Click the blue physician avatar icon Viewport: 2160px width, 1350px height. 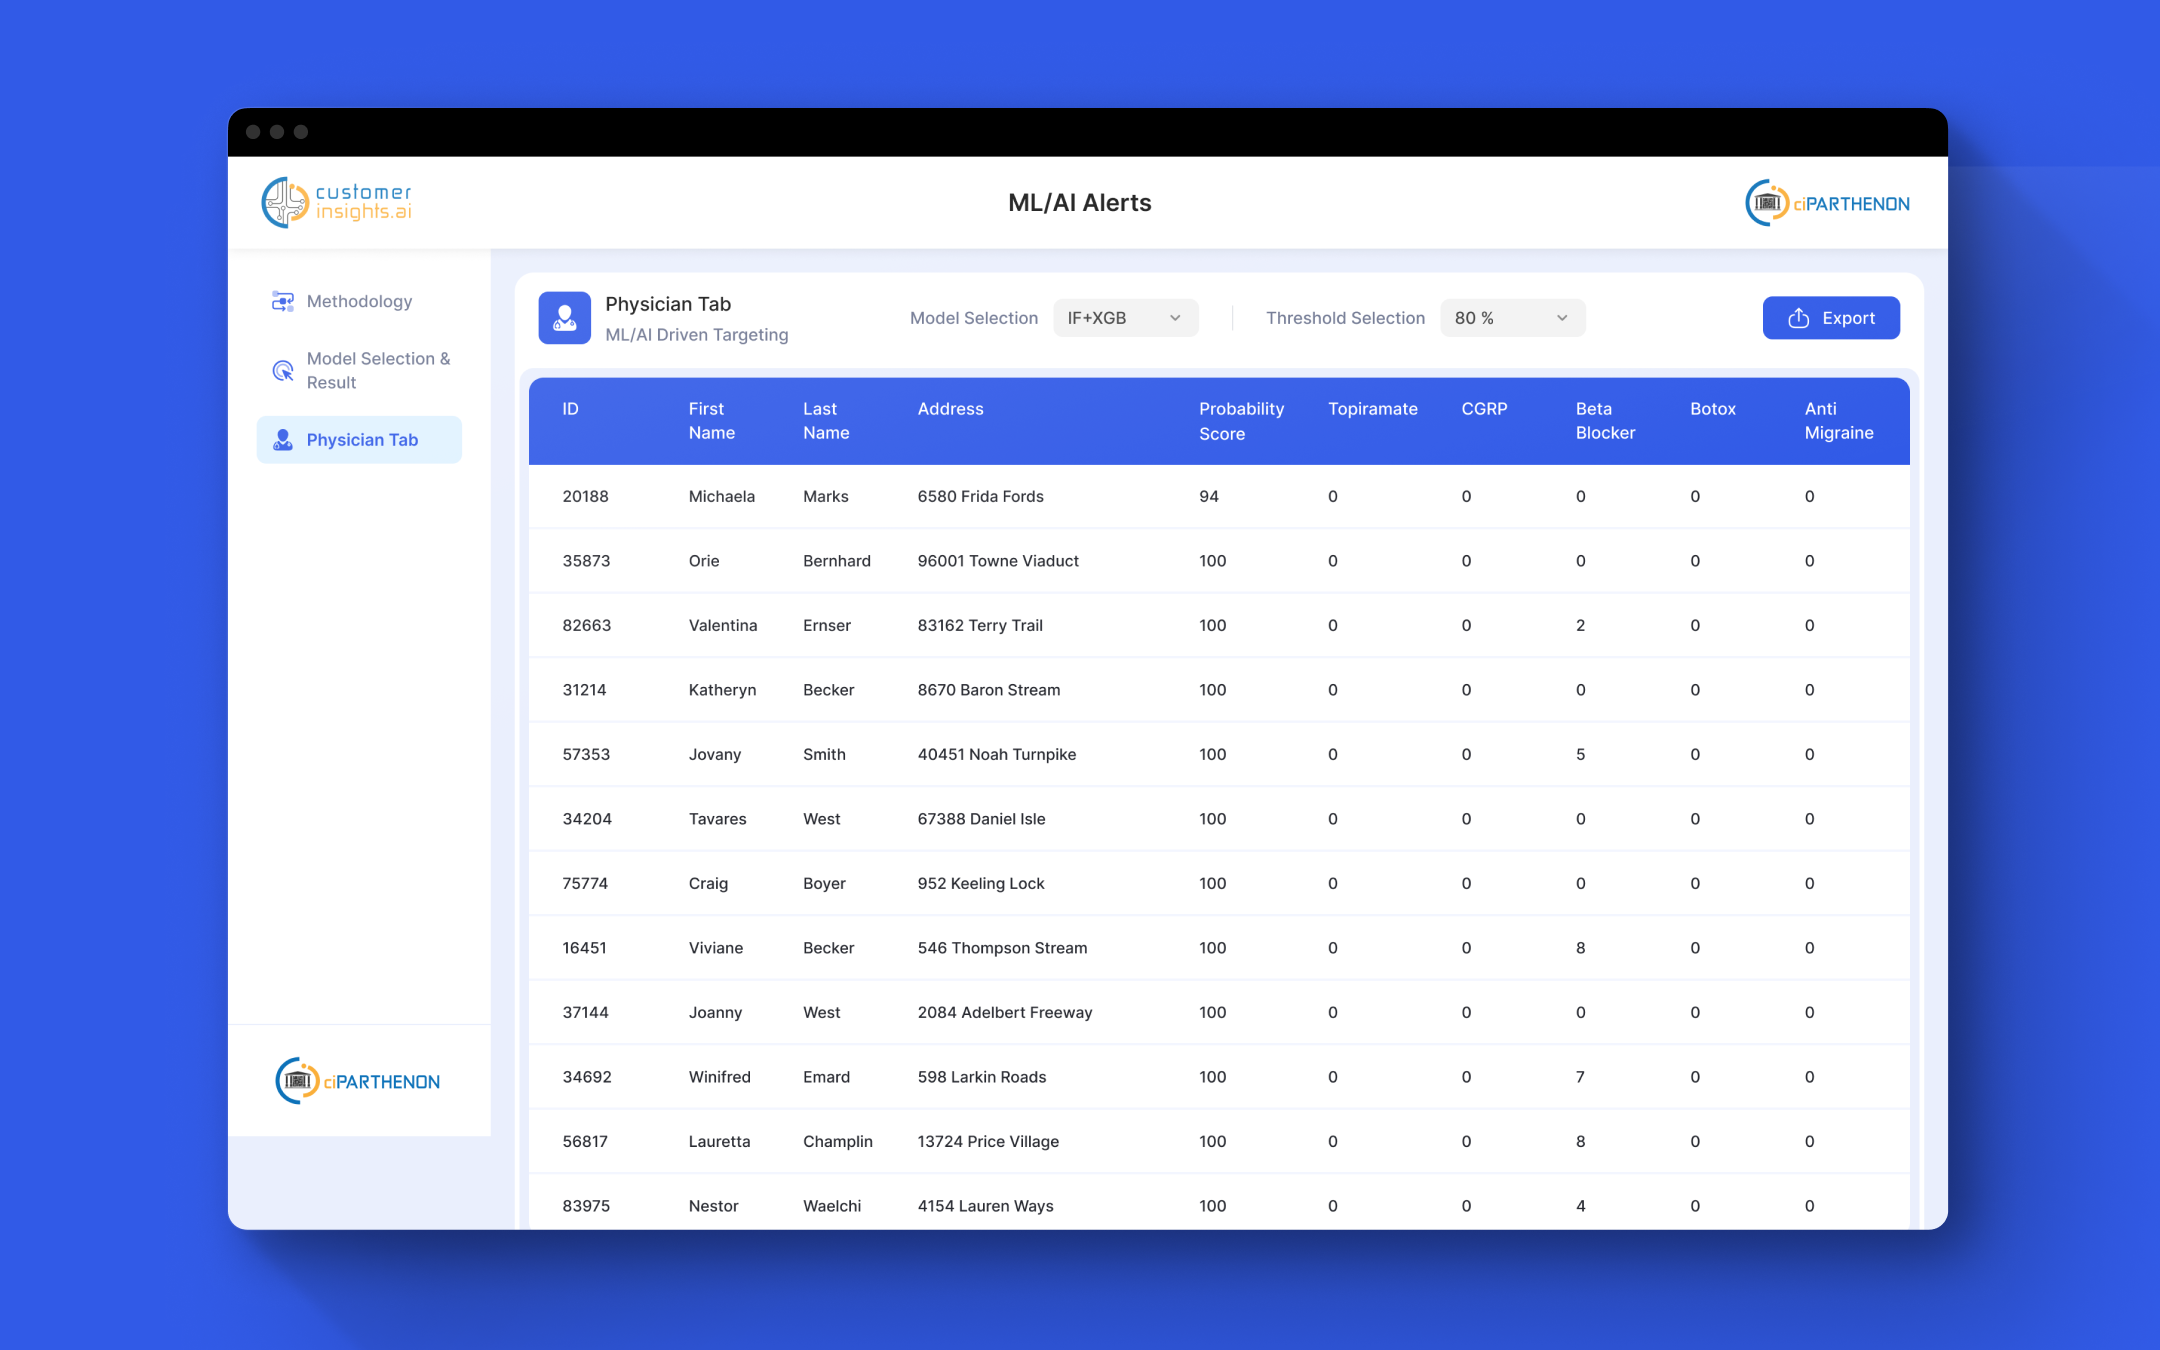[564, 318]
